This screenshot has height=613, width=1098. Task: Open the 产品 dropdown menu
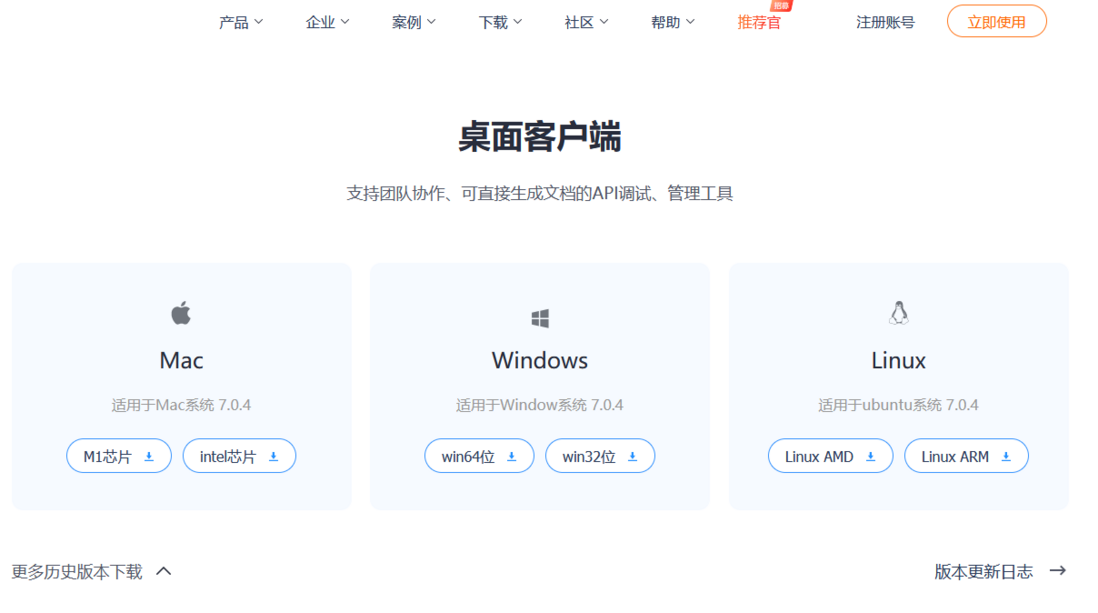point(239,21)
